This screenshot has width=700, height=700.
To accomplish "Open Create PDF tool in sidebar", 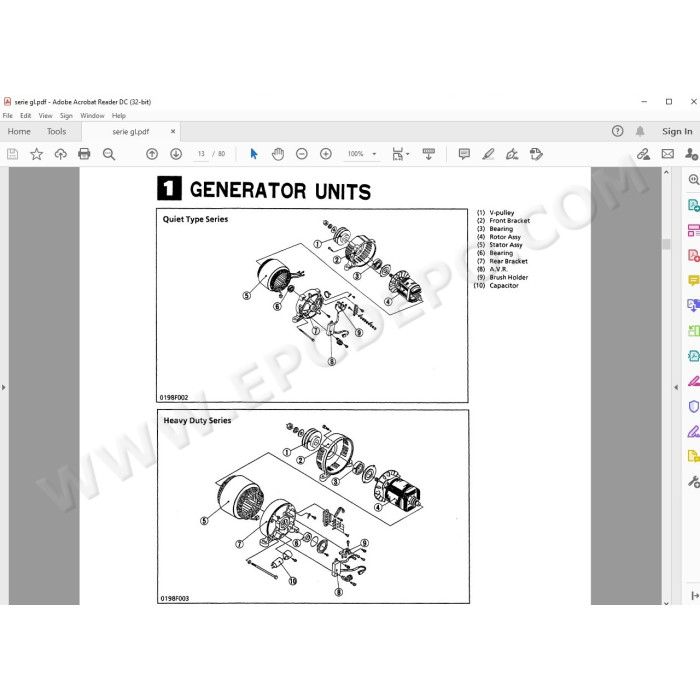I will (x=693, y=255).
